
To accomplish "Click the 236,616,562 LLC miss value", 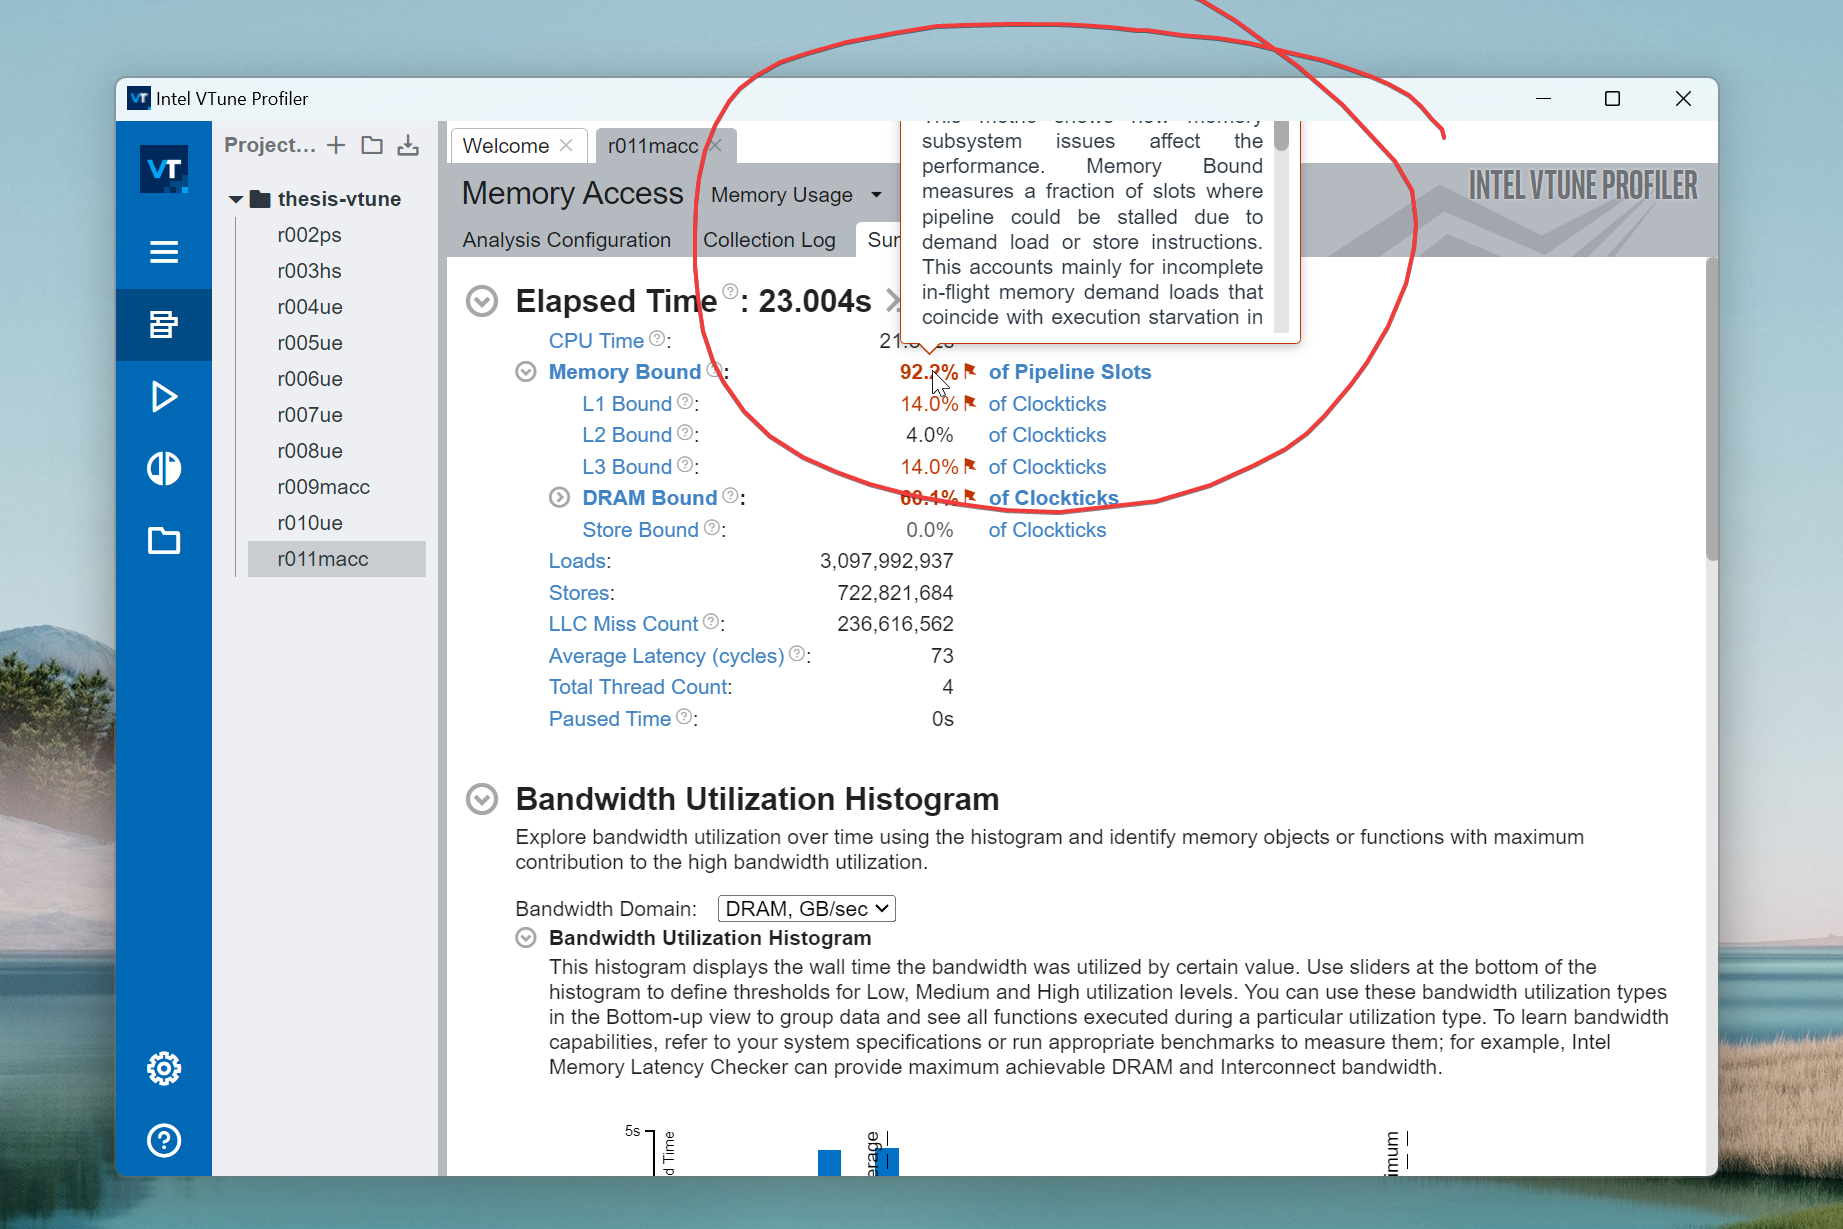I will tap(895, 624).
